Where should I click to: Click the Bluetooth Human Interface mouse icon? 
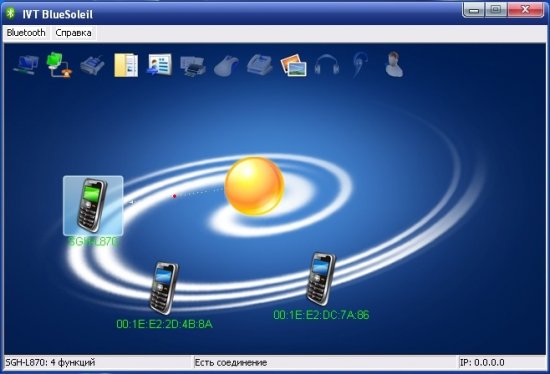pyautogui.click(x=226, y=66)
